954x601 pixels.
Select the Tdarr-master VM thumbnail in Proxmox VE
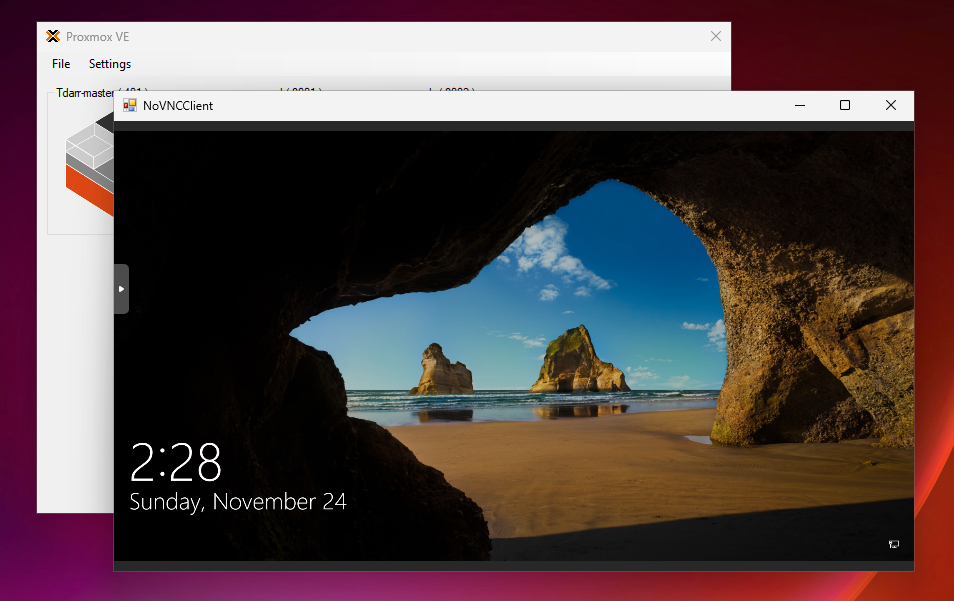click(x=89, y=164)
